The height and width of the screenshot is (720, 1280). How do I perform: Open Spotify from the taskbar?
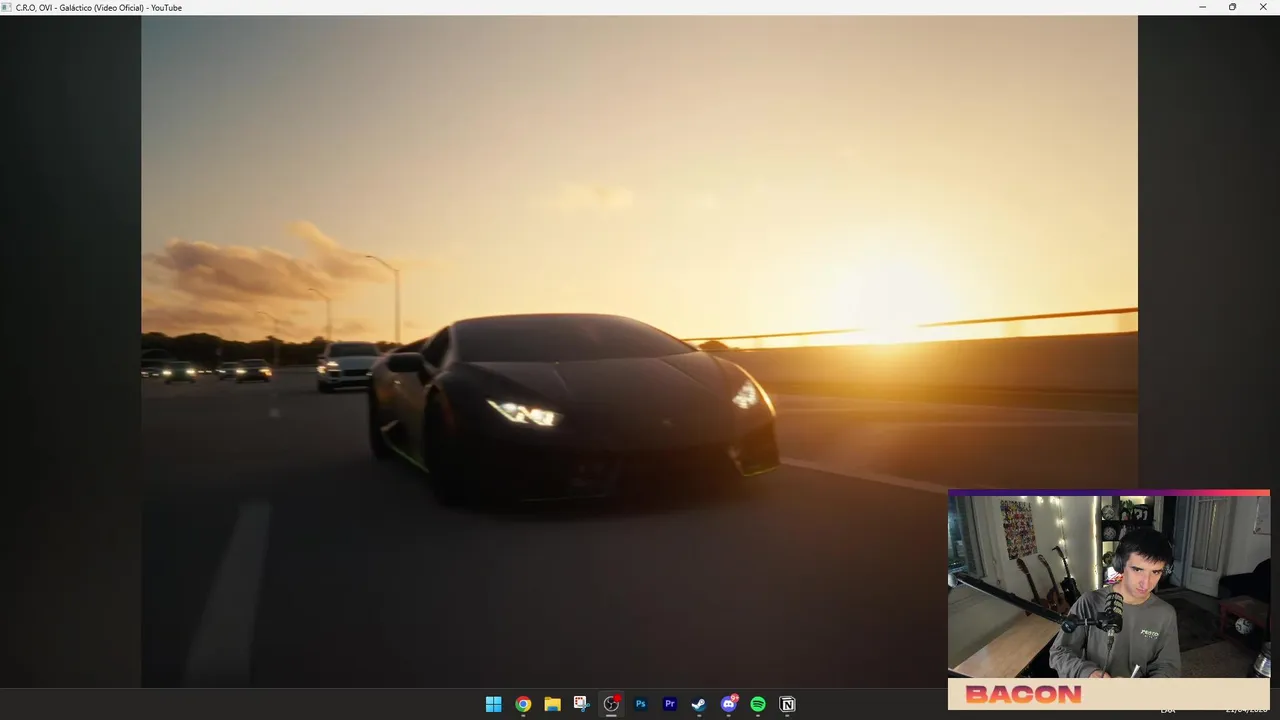pyautogui.click(x=758, y=704)
